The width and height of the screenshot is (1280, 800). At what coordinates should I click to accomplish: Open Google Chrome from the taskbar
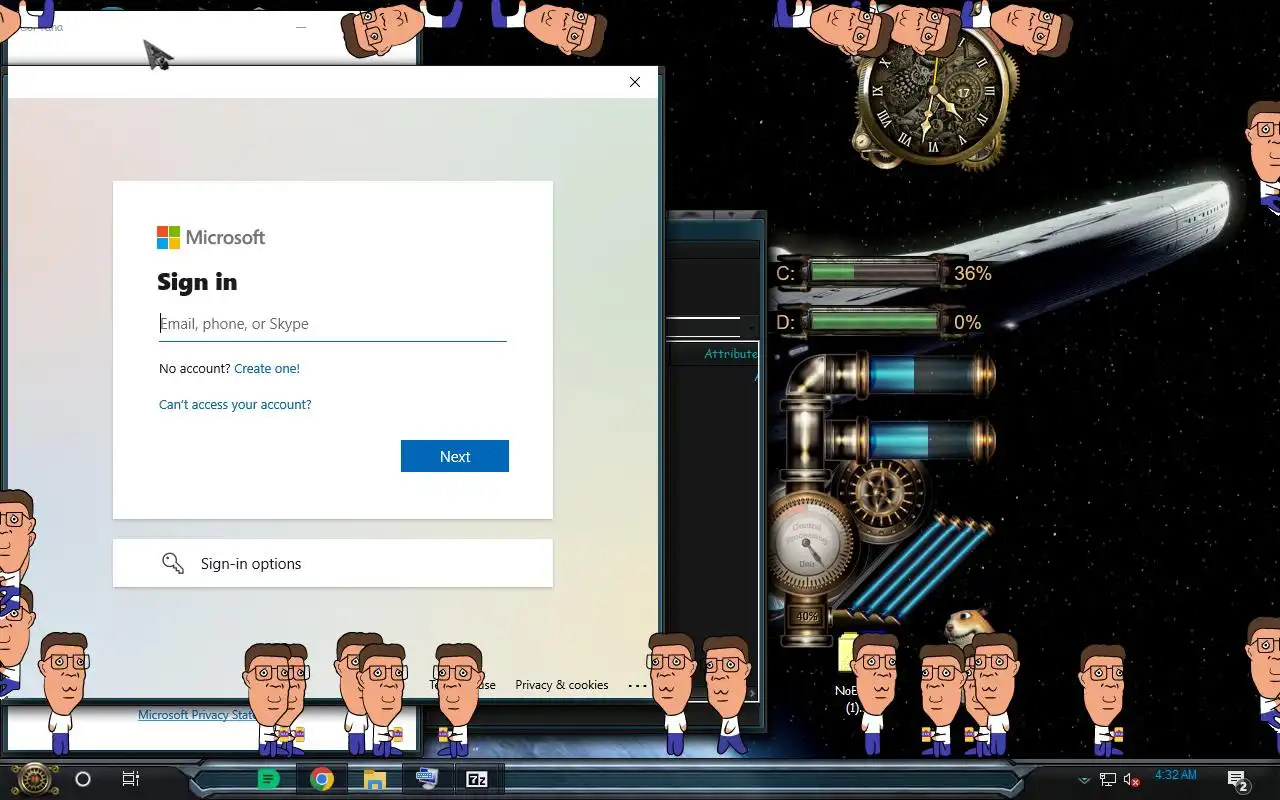pyautogui.click(x=321, y=779)
